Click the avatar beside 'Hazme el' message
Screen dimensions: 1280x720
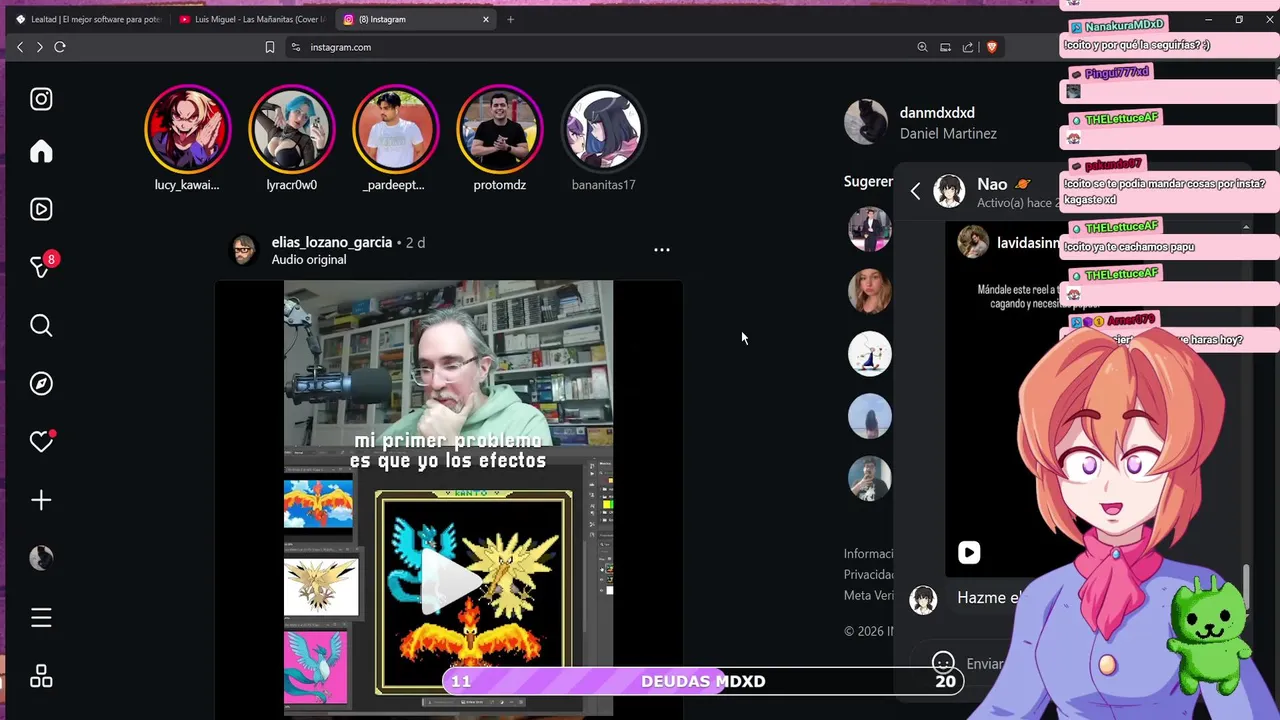[x=923, y=599]
